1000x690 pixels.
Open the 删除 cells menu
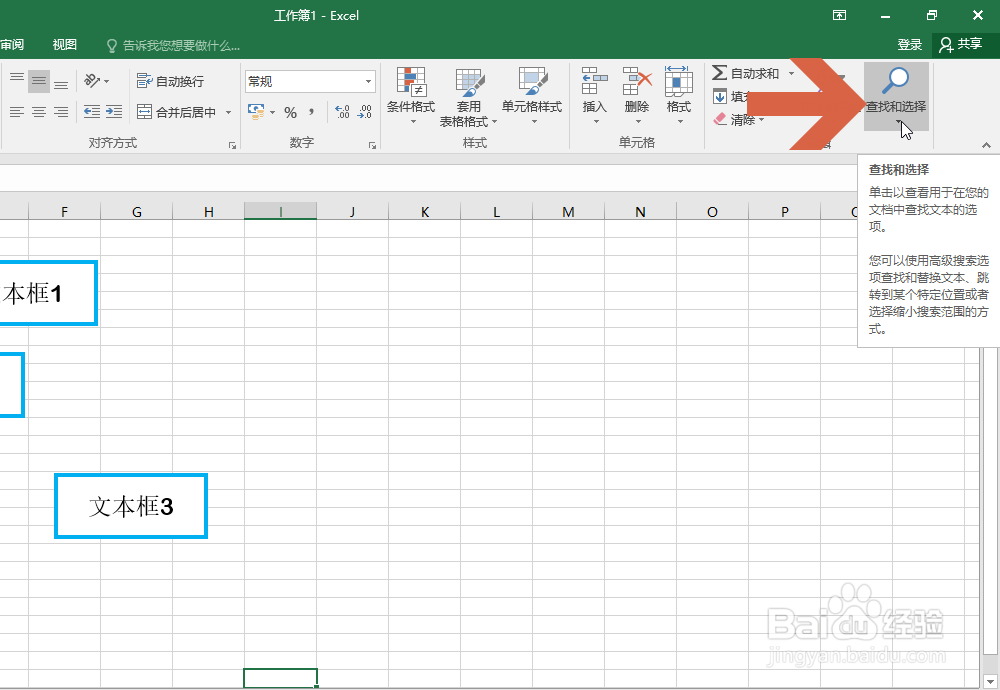click(636, 96)
